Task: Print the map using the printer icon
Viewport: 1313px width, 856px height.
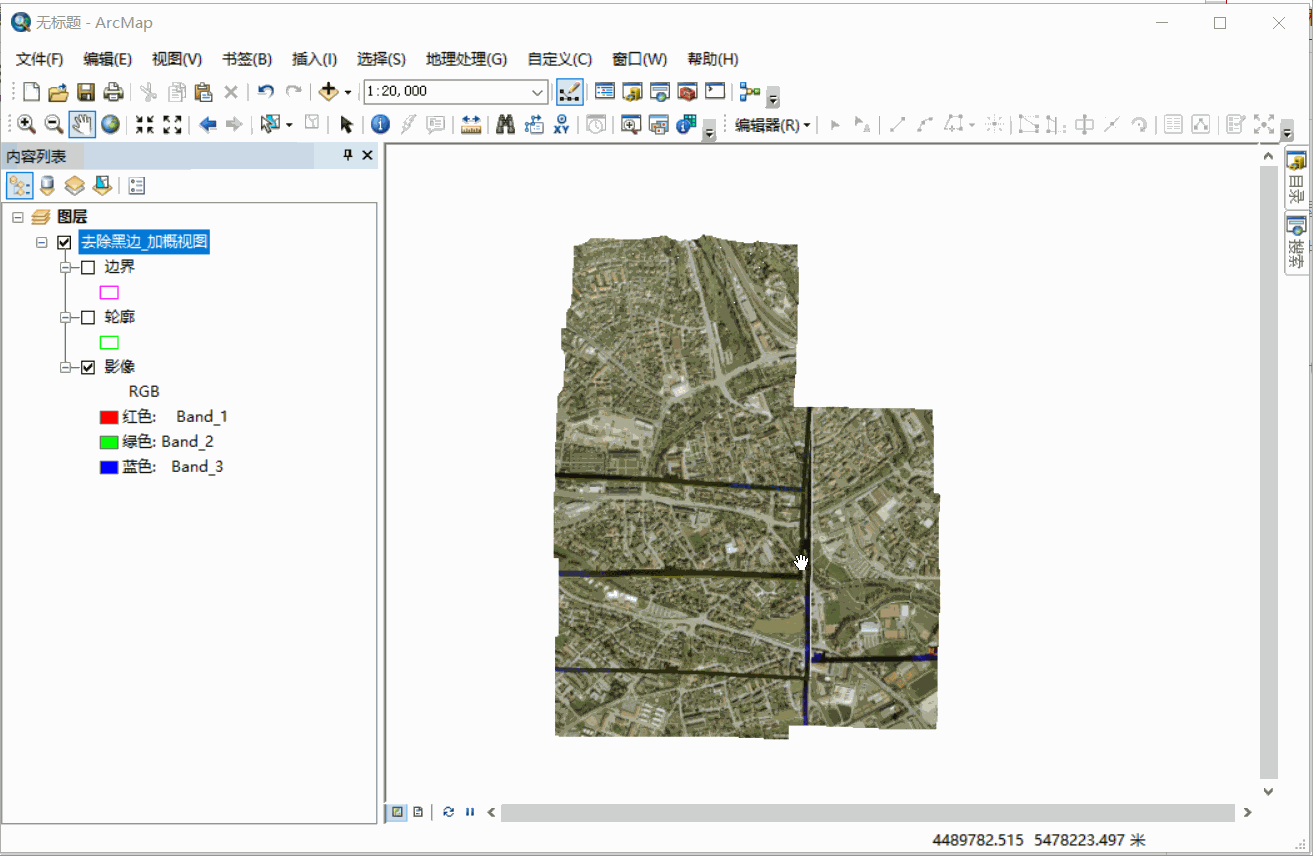Action: point(113,92)
